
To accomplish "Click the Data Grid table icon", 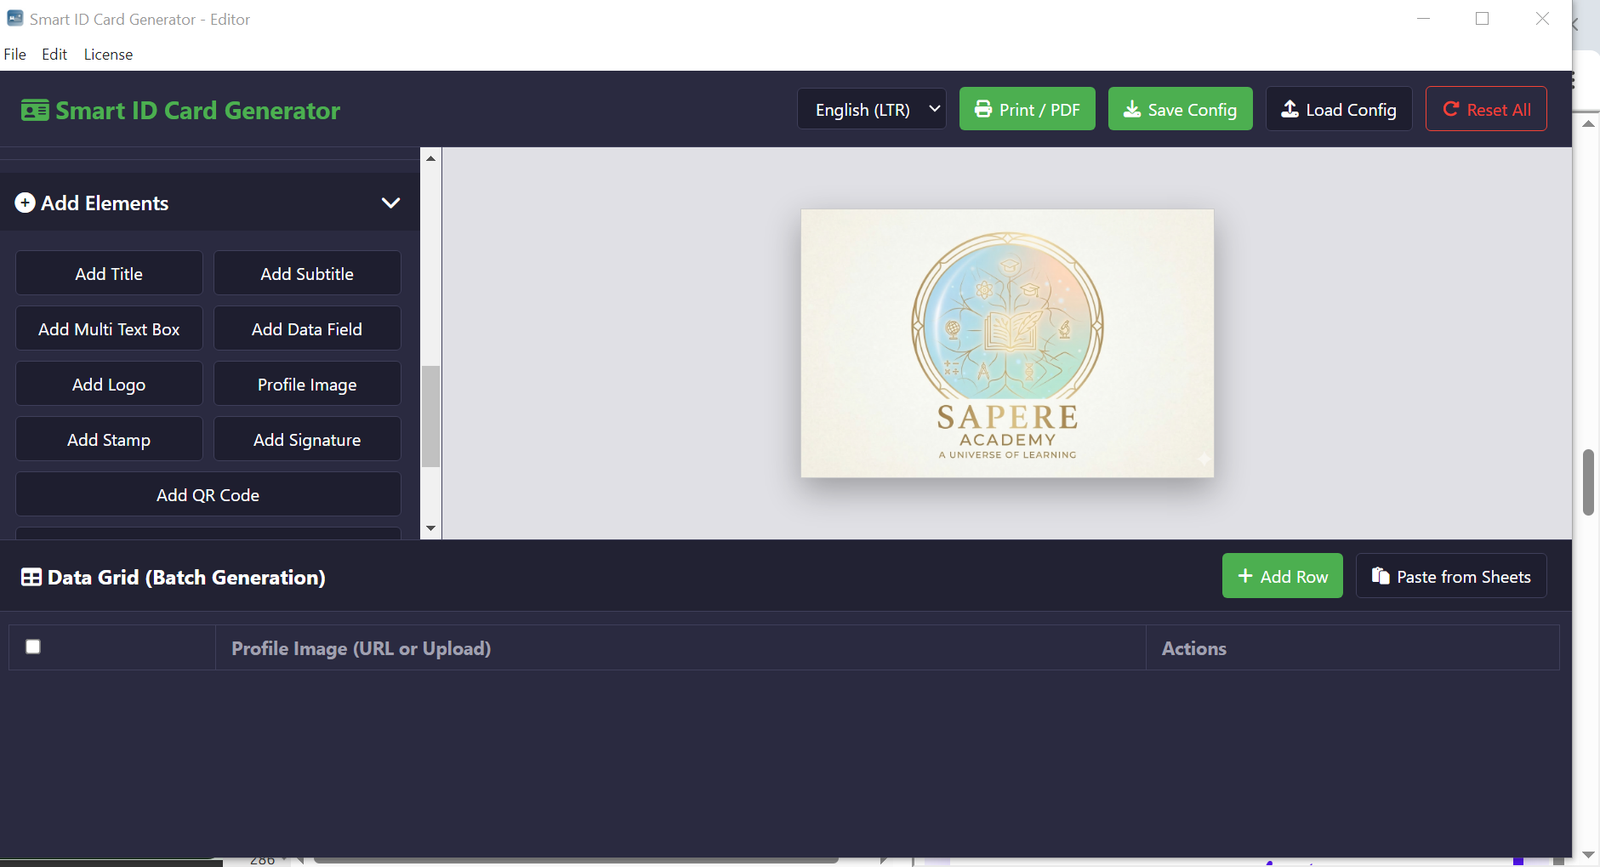I will click(x=32, y=577).
